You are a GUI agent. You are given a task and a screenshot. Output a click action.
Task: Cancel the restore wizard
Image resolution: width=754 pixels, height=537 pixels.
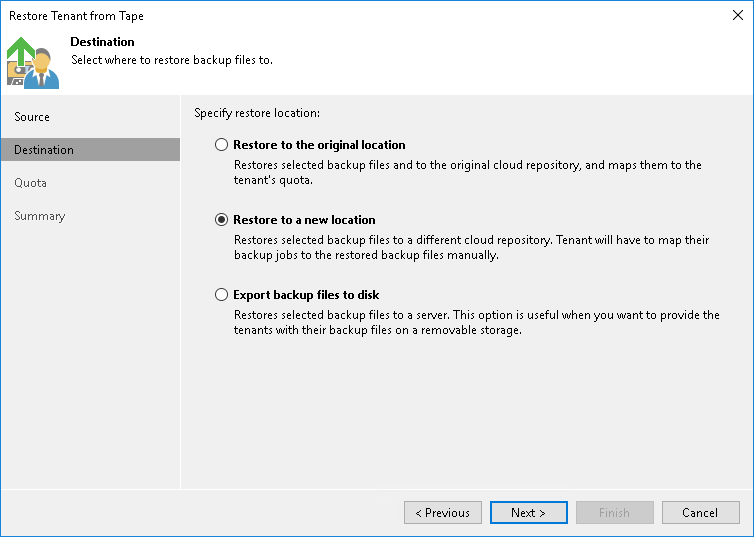point(700,512)
